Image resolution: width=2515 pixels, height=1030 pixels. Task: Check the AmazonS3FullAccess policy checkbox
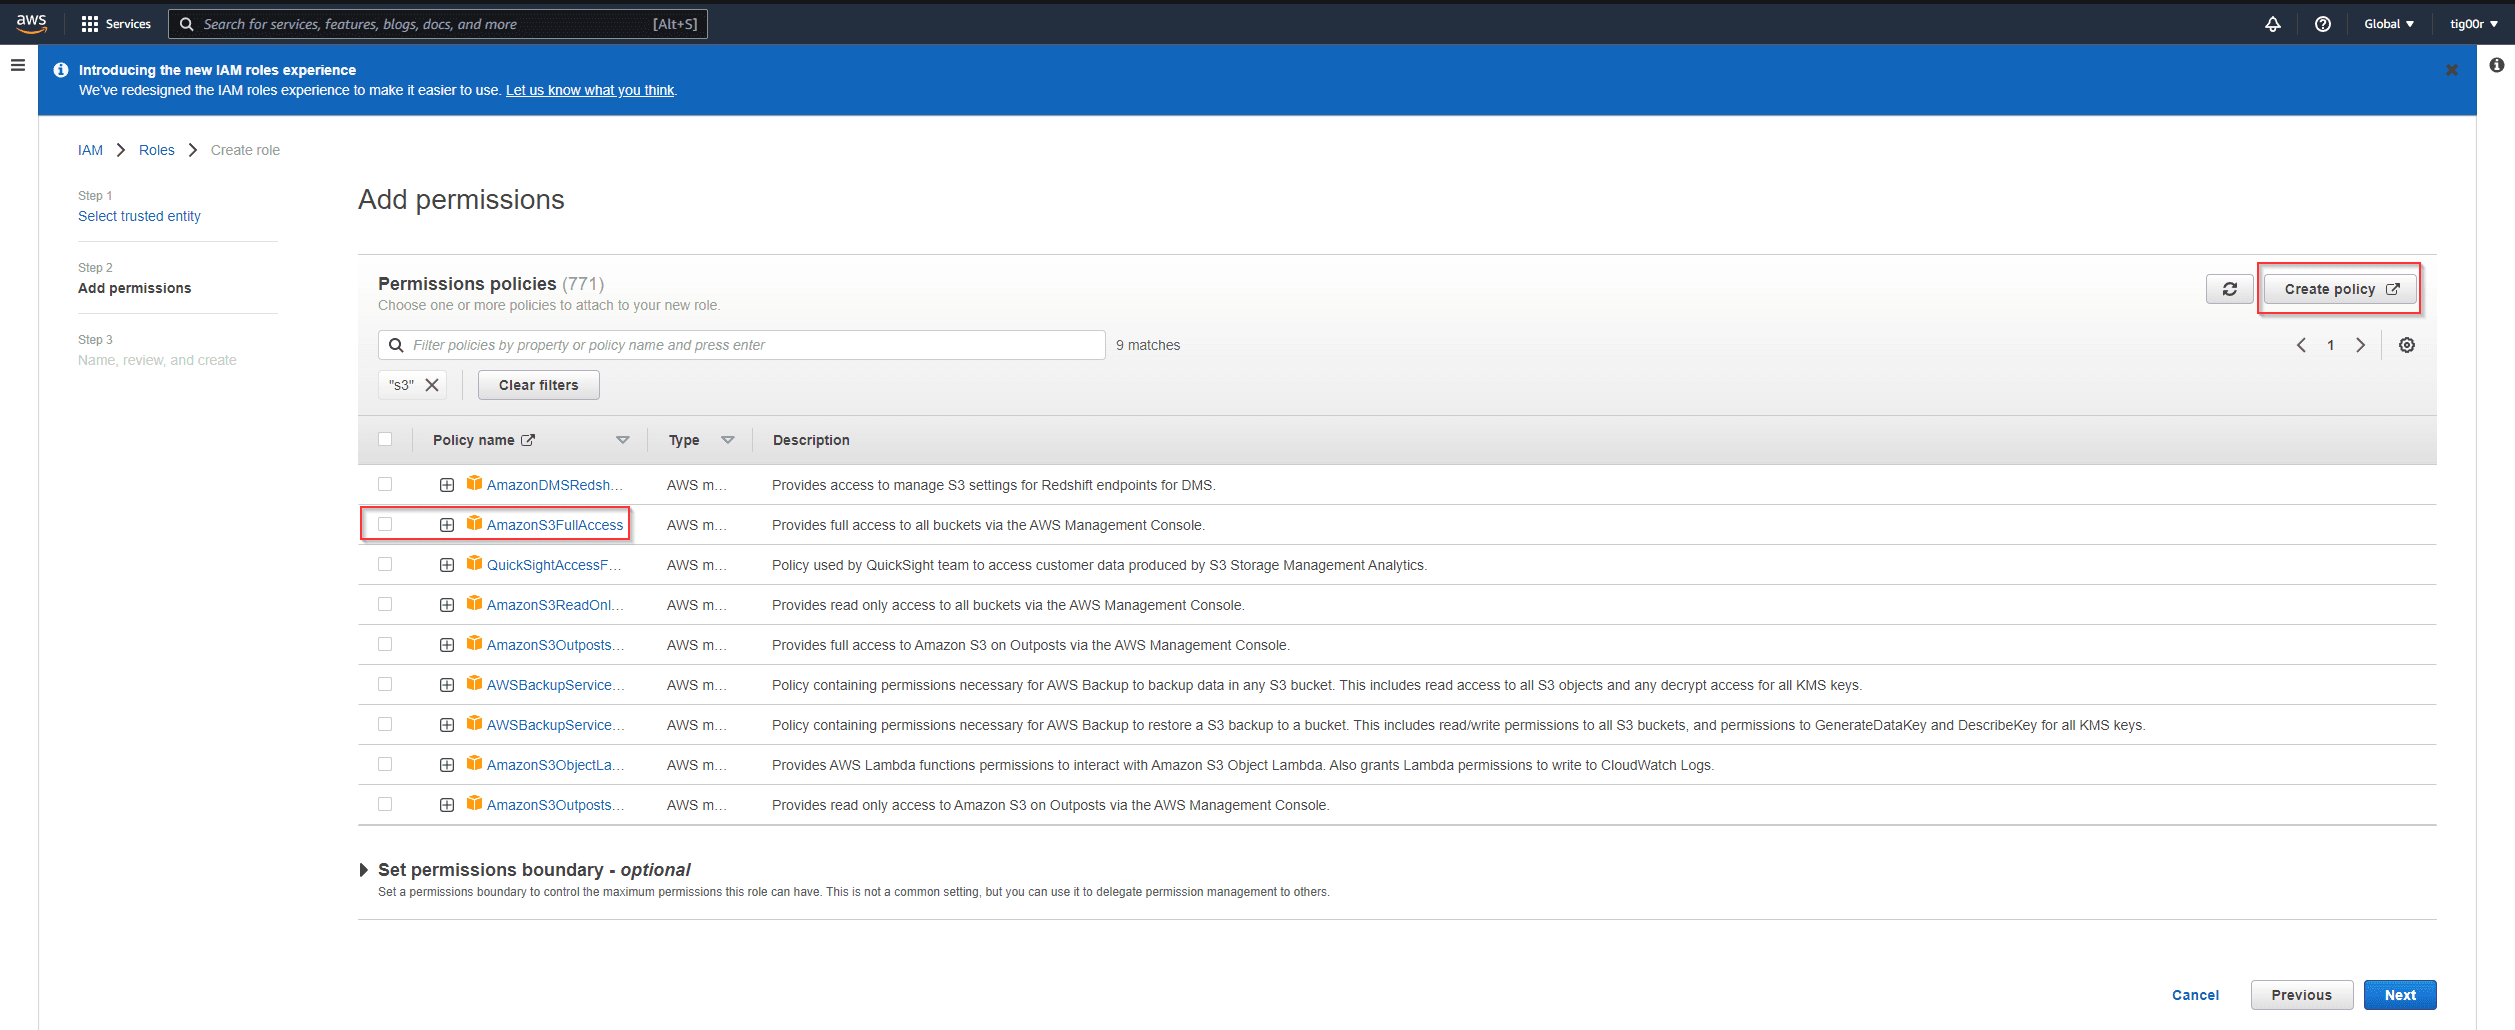pyautogui.click(x=385, y=524)
